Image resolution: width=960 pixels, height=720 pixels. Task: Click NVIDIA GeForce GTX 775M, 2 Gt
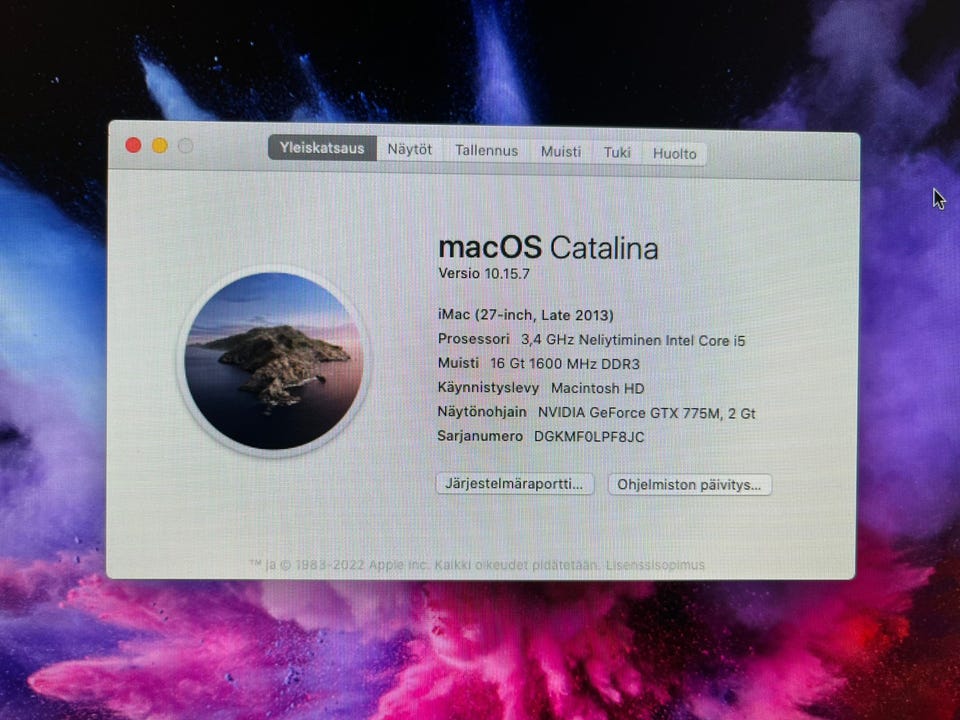647,413
